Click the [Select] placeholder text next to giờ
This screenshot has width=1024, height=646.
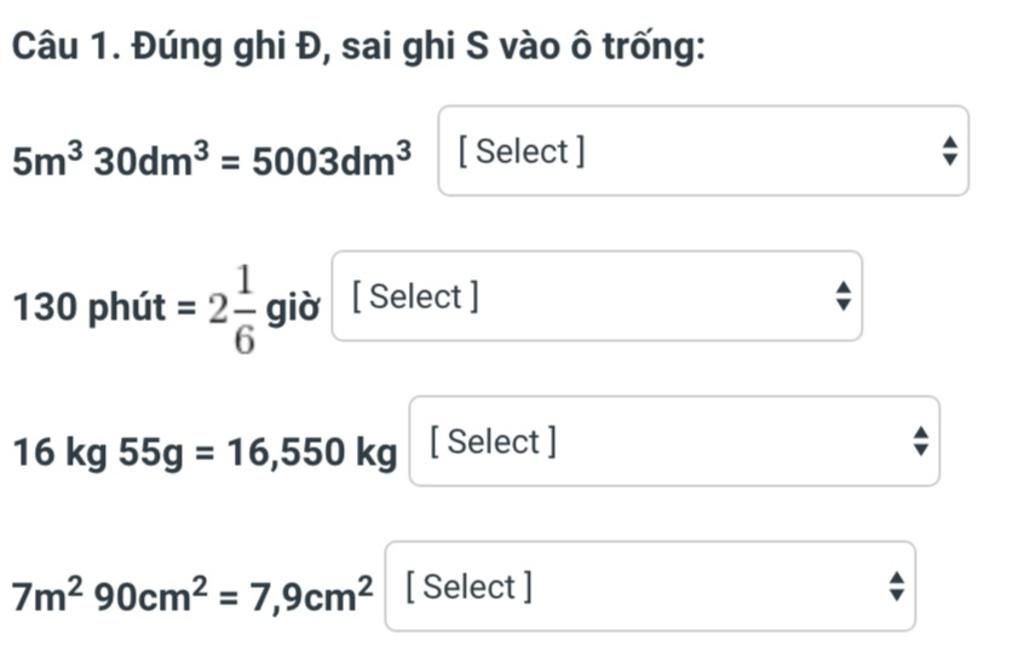tap(415, 297)
